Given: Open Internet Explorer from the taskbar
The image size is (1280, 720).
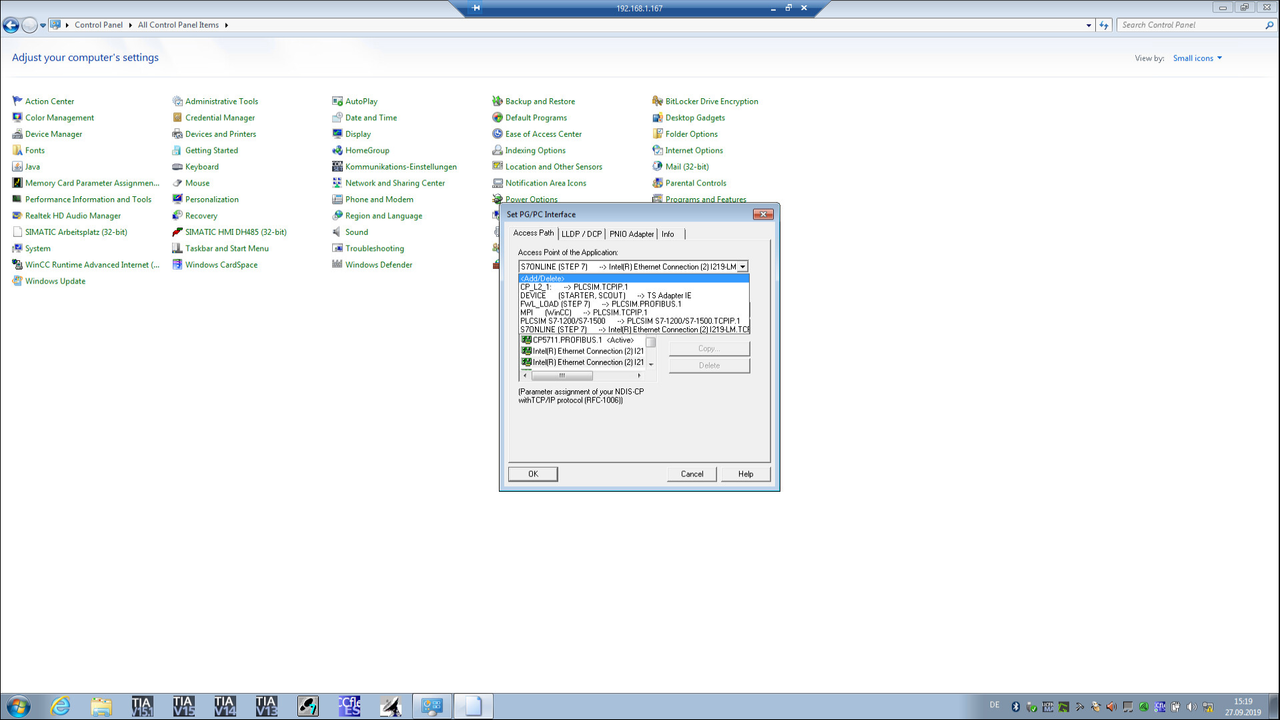Looking at the screenshot, I should [60, 706].
